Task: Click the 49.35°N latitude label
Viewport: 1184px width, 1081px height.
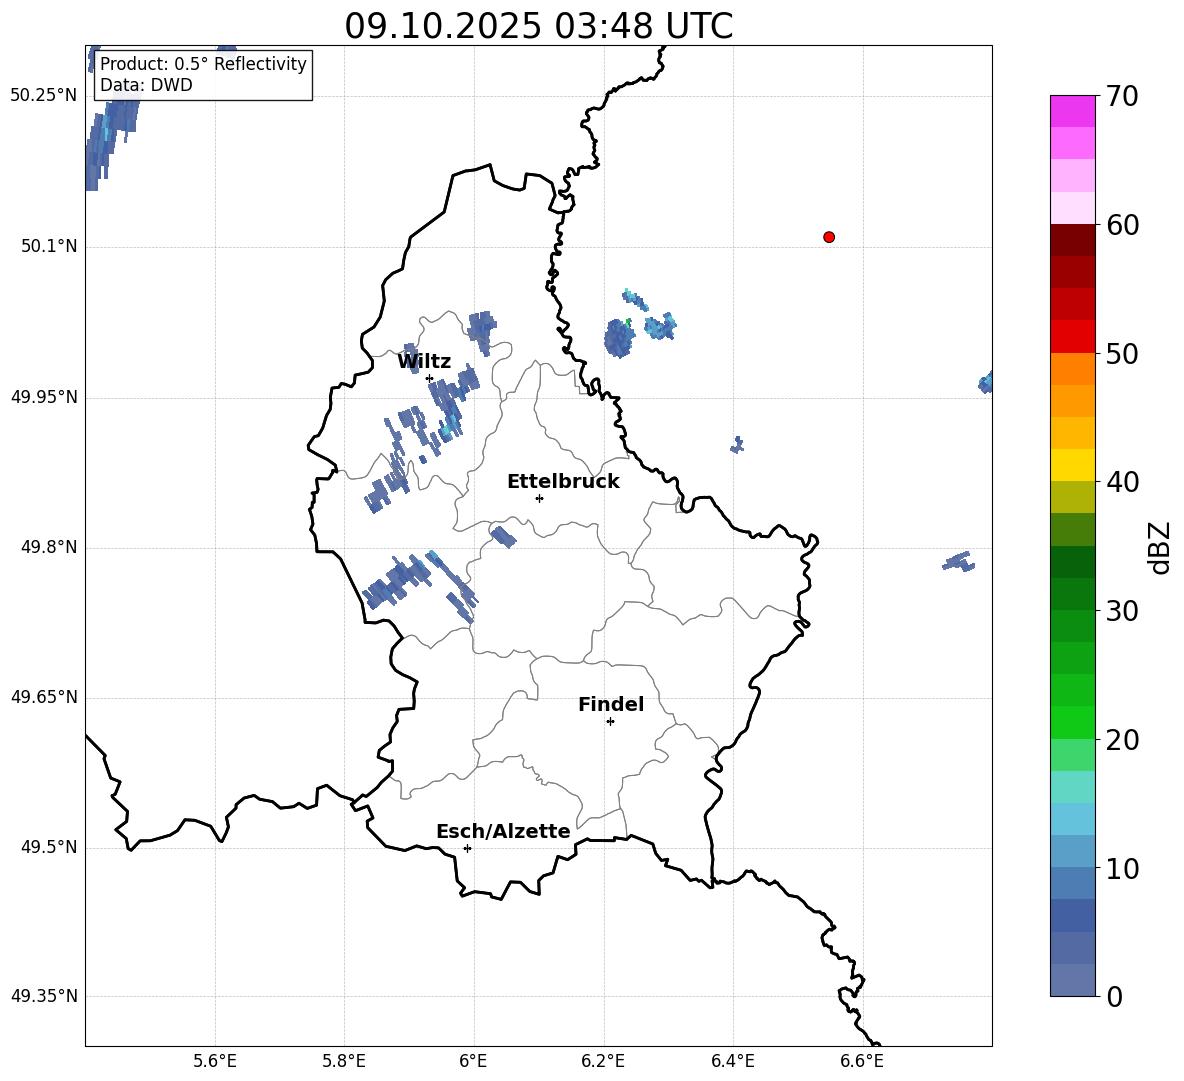Action: click(44, 996)
